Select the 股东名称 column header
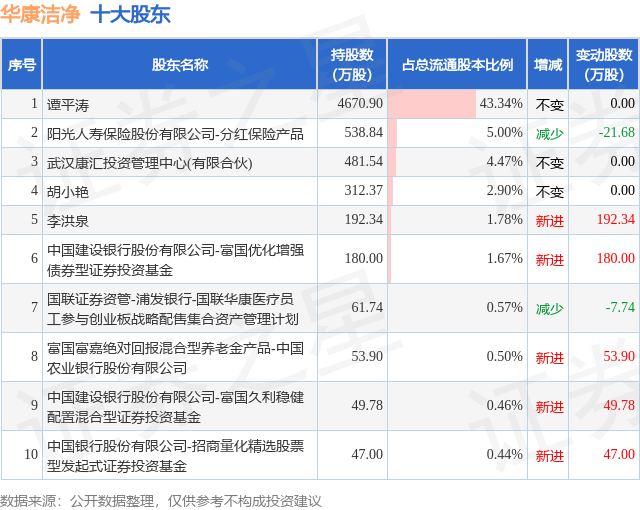The image size is (640, 510). (180, 64)
